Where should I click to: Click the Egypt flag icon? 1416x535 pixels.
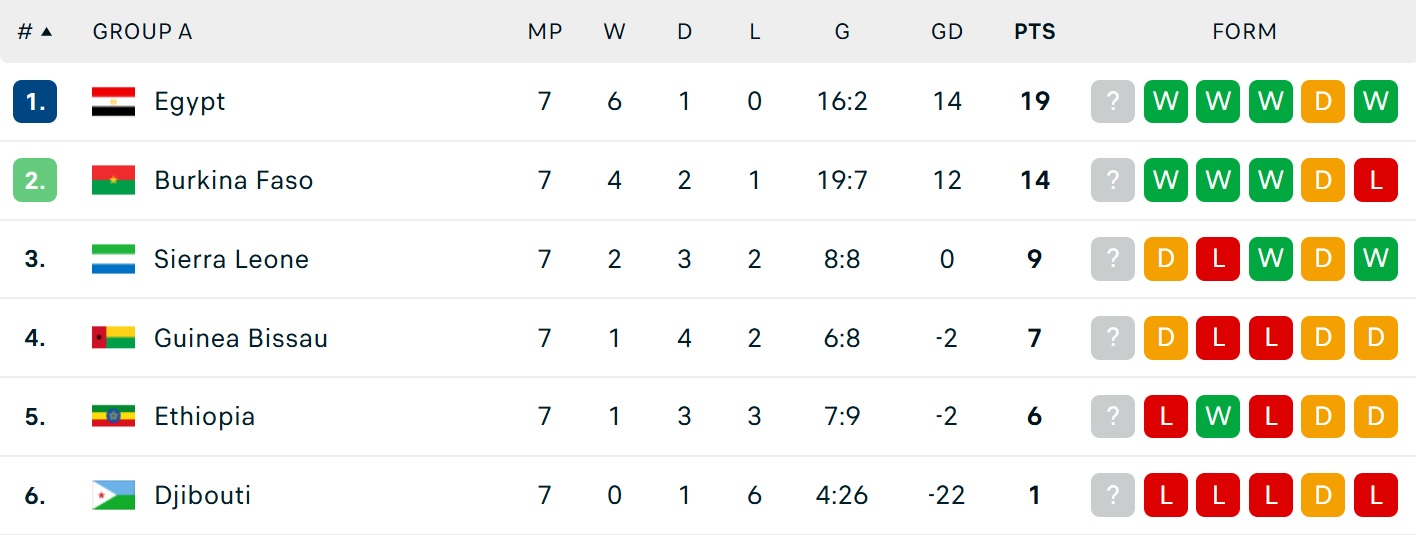click(113, 101)
